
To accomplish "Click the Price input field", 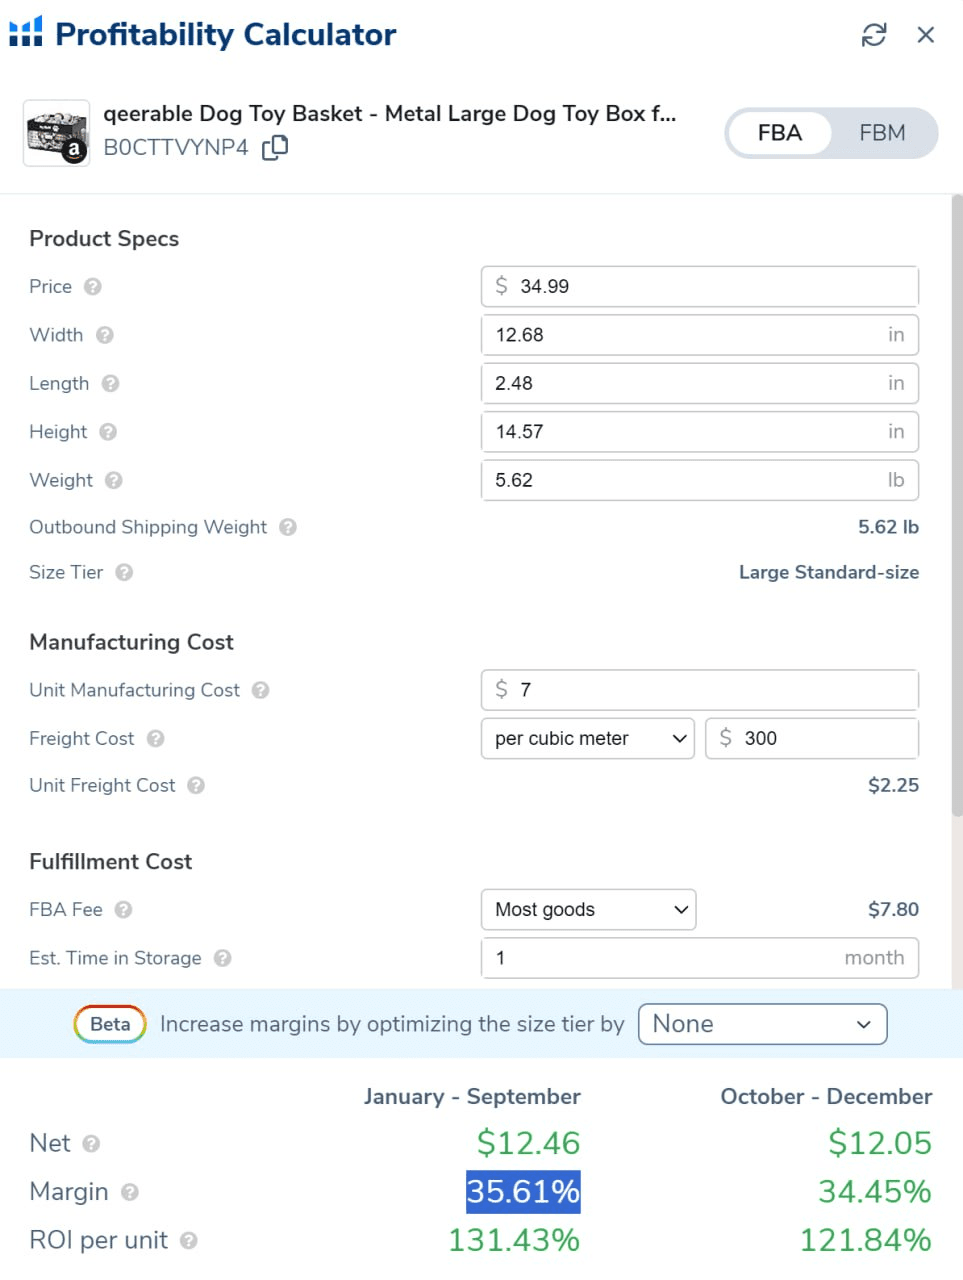I will (x=700, y=287).
